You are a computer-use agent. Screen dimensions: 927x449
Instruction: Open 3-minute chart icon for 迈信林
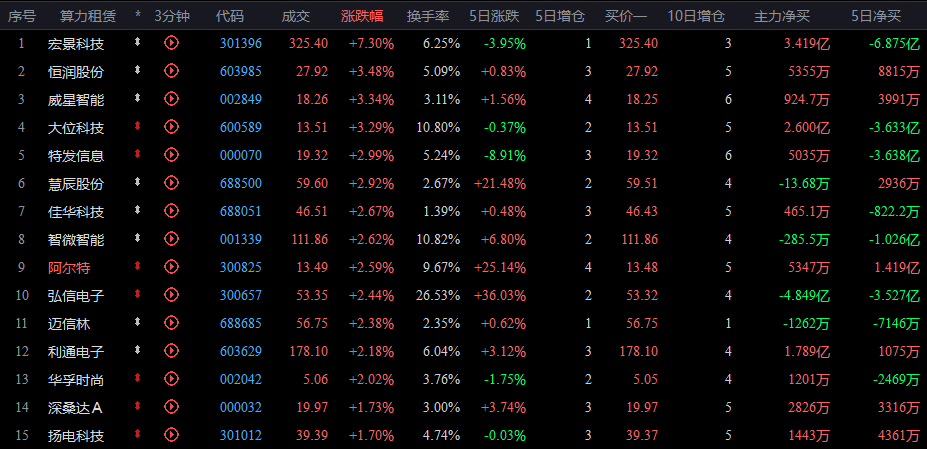[171, 323]
